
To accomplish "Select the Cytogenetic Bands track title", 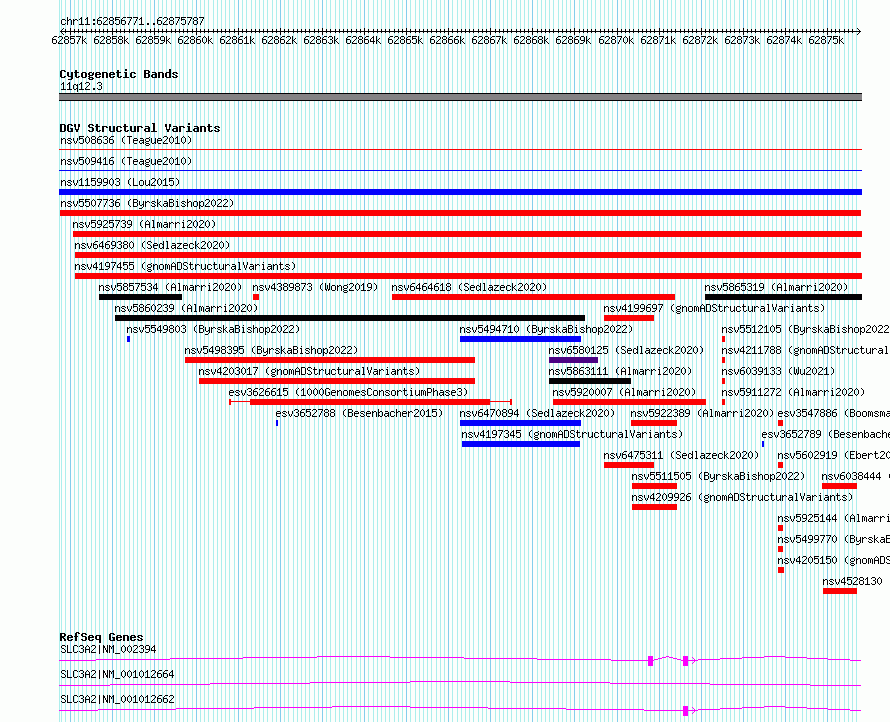I will tap(119, 74).
